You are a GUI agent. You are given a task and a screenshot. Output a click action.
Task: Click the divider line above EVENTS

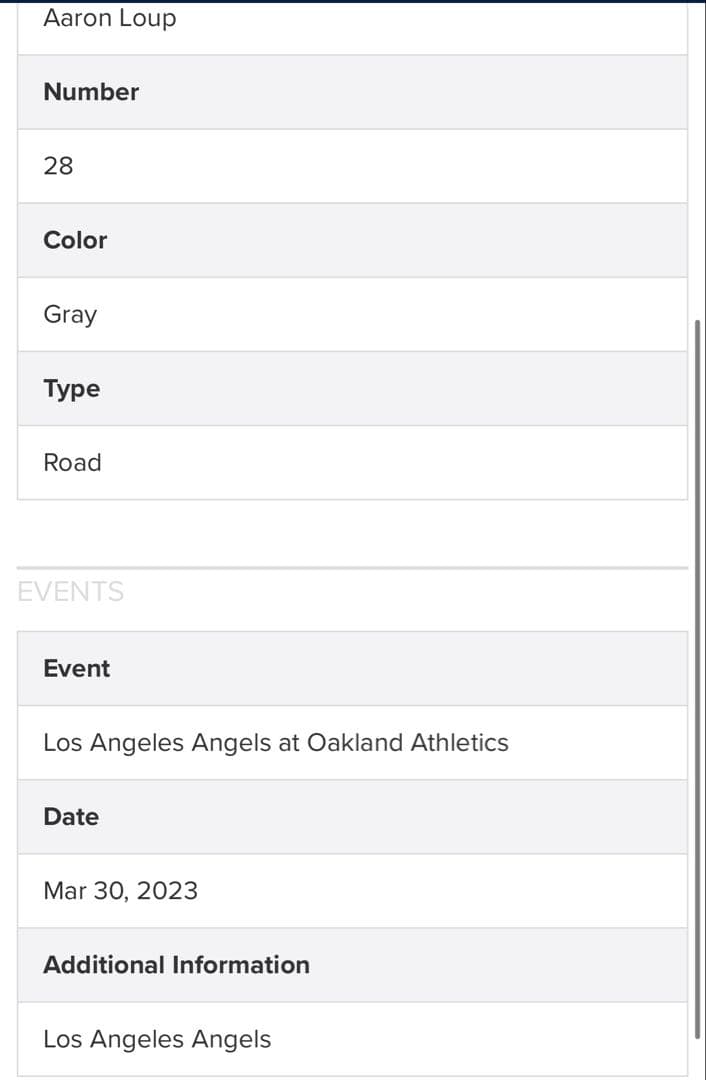(x=352, y=568)
